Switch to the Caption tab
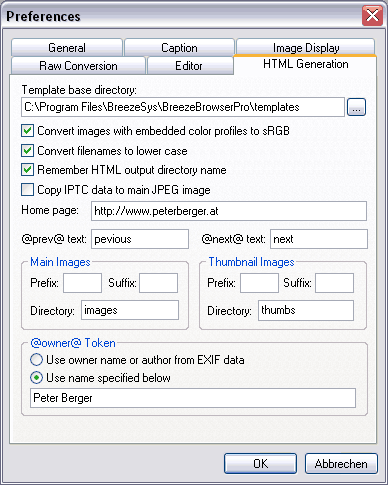 (x=179, y=48)
